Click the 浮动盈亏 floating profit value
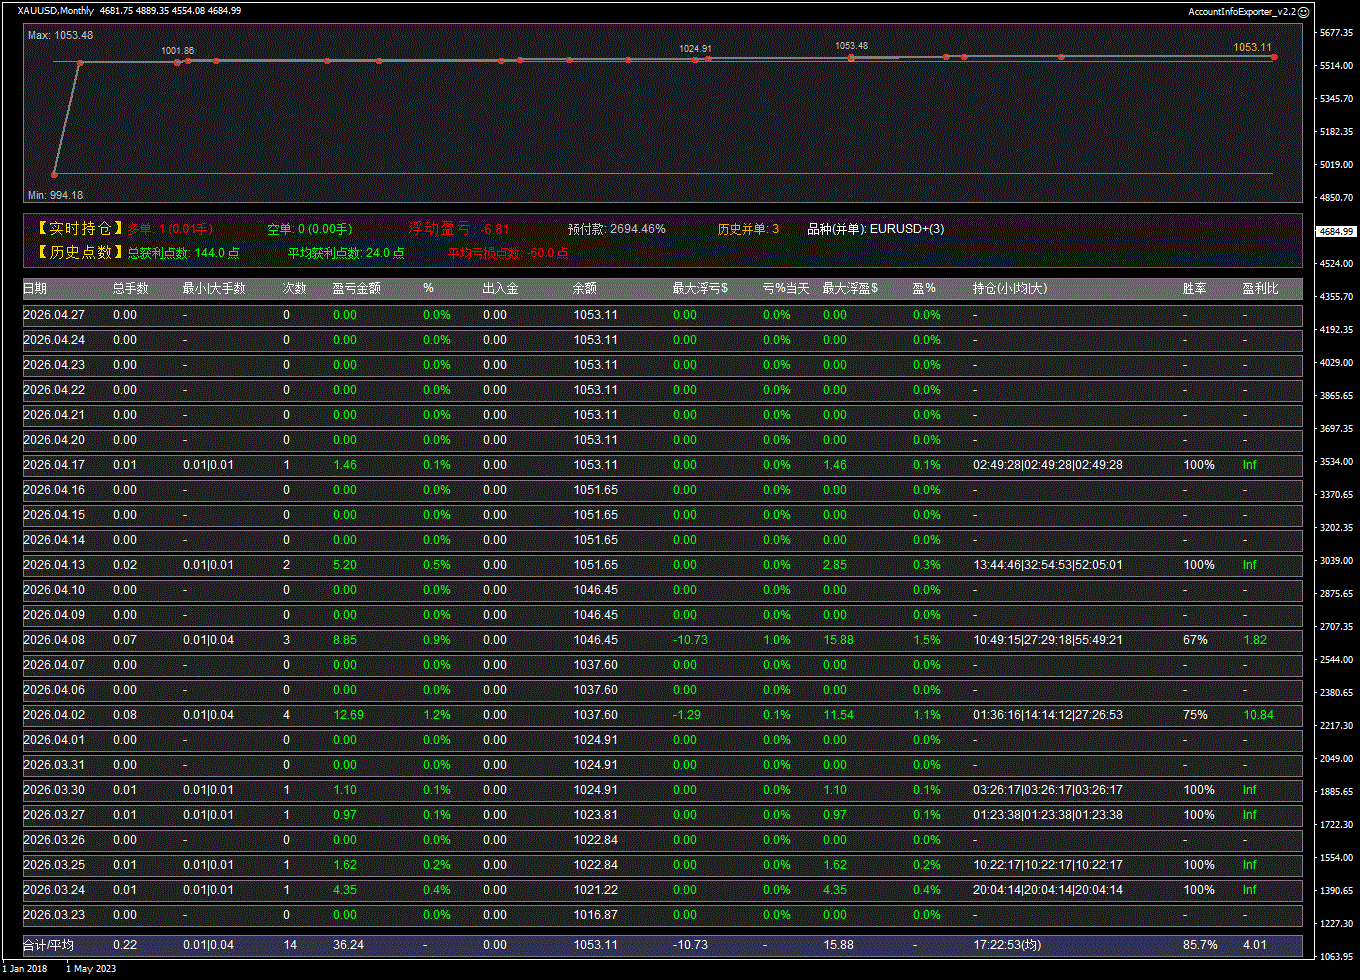 pos(495,229)
